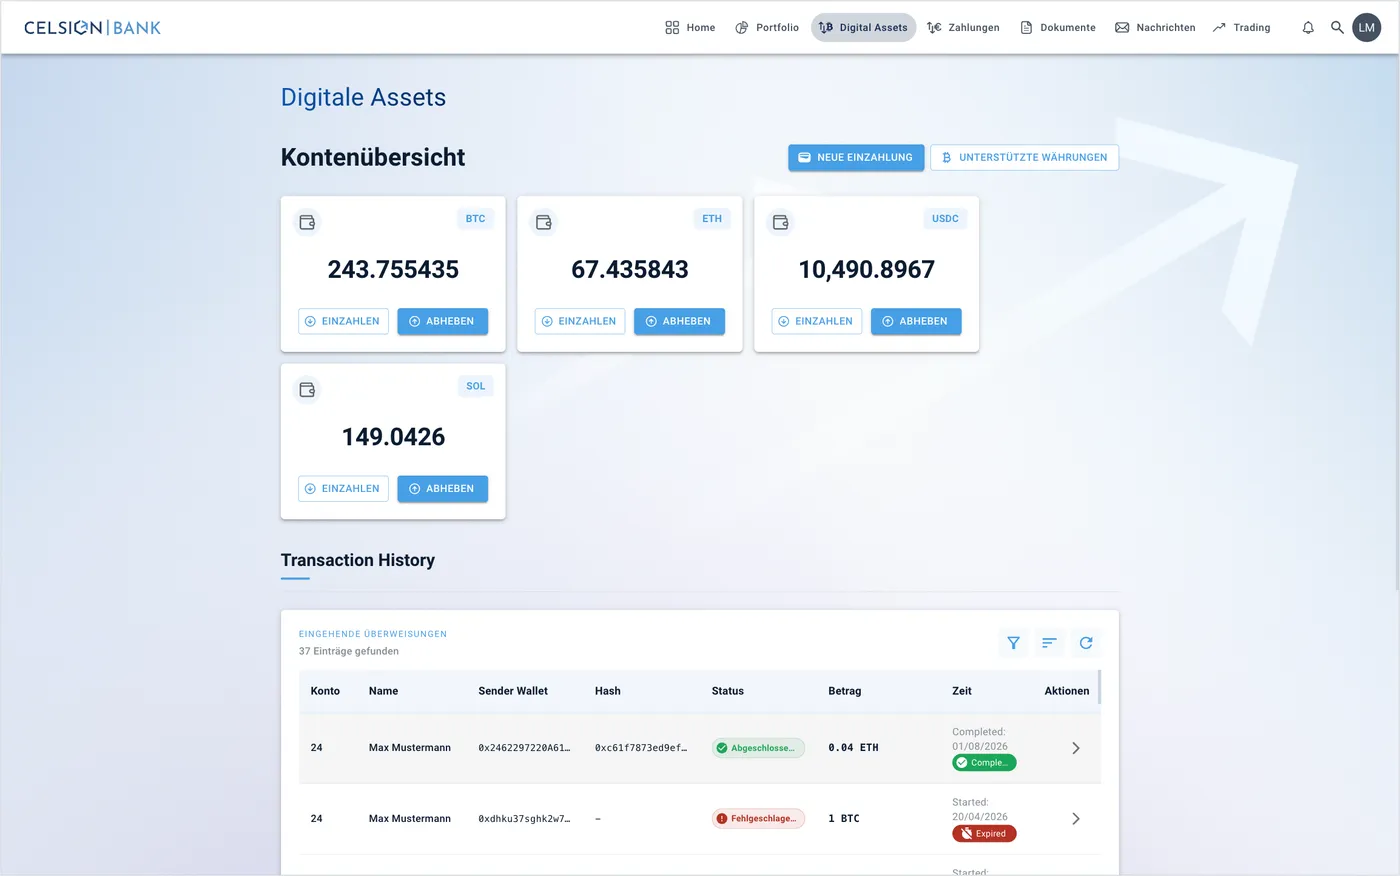1400x876 pixels.
Task: Click the sort transactions icon
Action: coord(1049,643)
